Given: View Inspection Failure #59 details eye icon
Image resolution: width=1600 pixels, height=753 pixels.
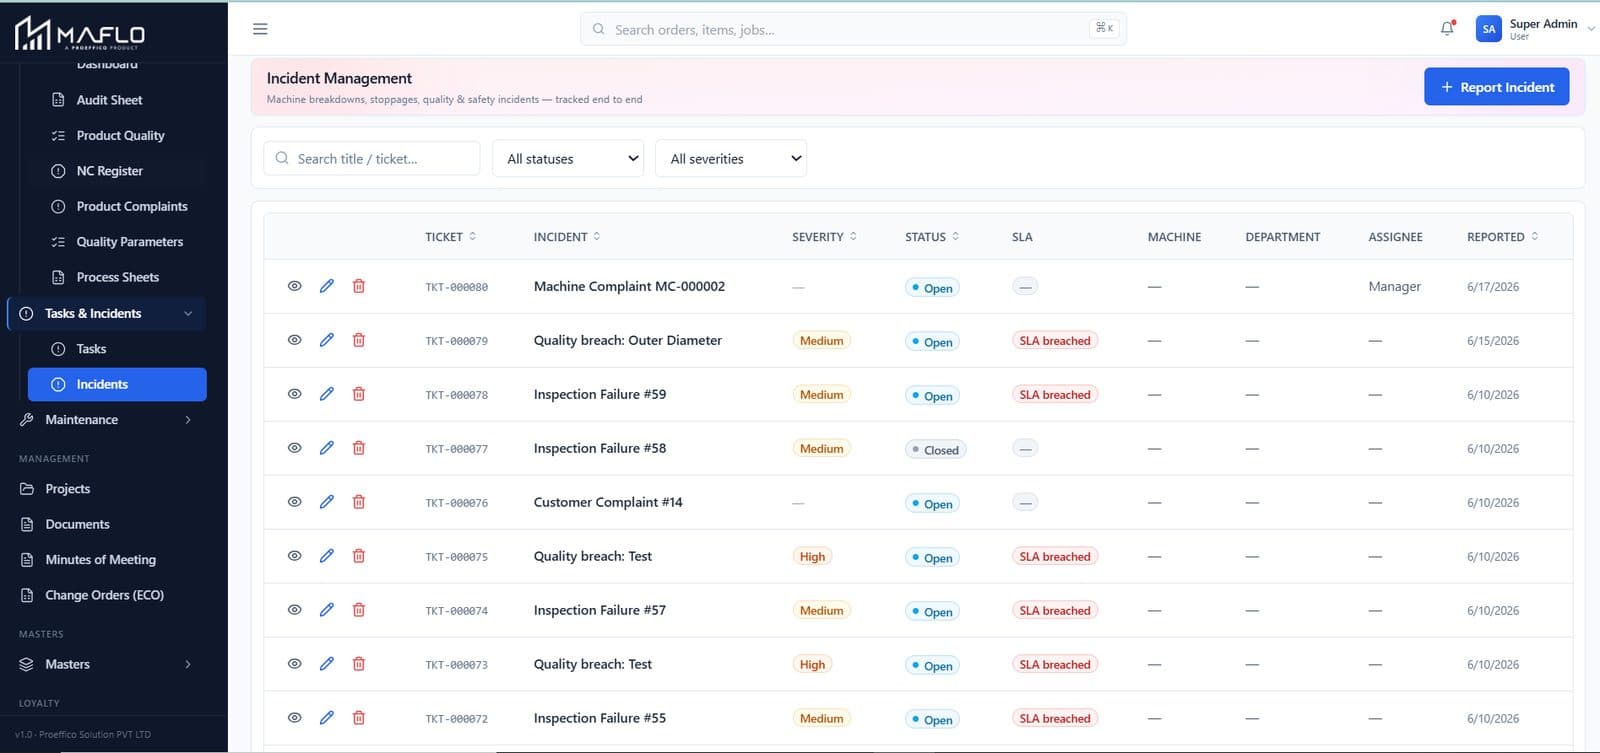Looking at the screenshot, I should [x=295, y=394].
